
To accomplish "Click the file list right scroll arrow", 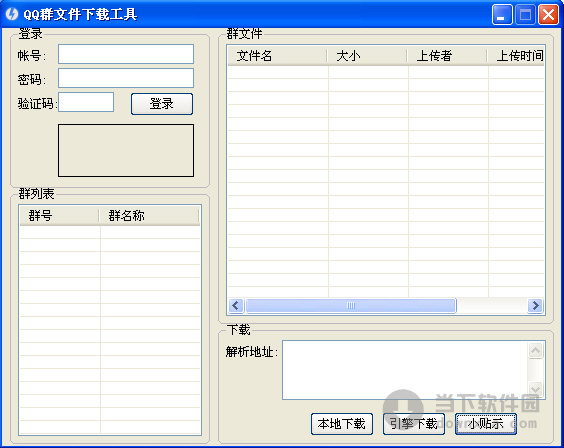I will (535, 306).
